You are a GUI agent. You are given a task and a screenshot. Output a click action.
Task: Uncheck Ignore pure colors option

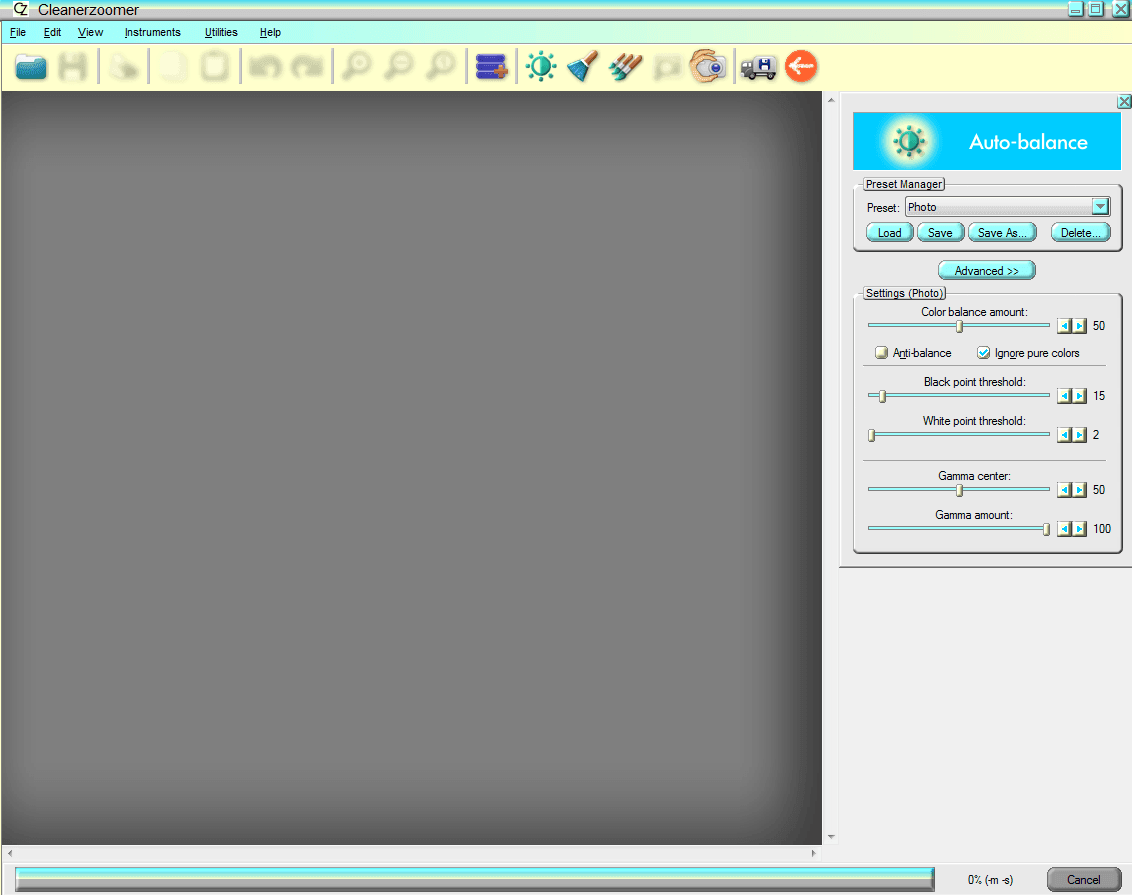pyautogui.click(x=983, y=353)
